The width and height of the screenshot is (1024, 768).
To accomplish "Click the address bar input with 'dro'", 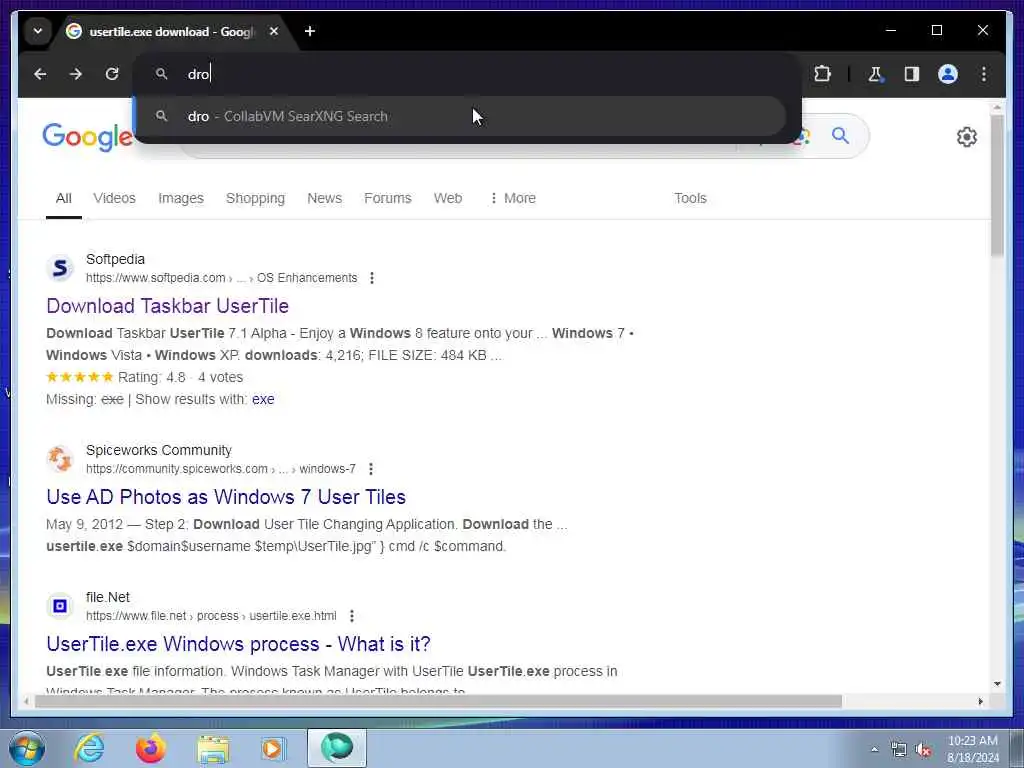I will pyautogui.click(x=467, y=74).
